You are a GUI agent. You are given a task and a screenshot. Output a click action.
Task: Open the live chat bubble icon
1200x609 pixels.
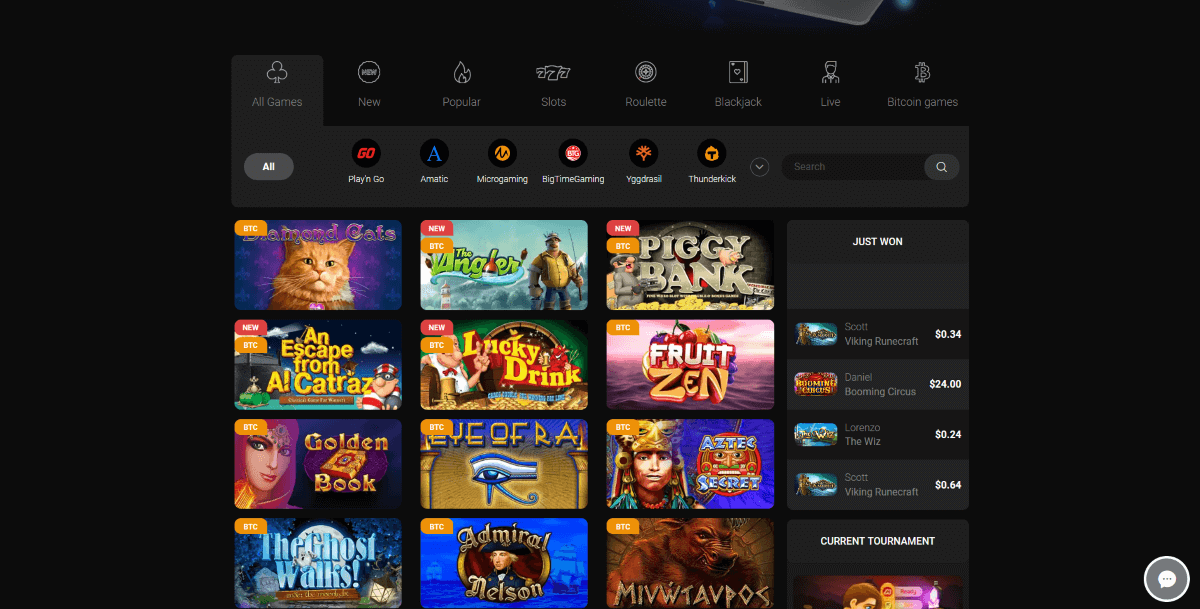(x=1166, y=578)
